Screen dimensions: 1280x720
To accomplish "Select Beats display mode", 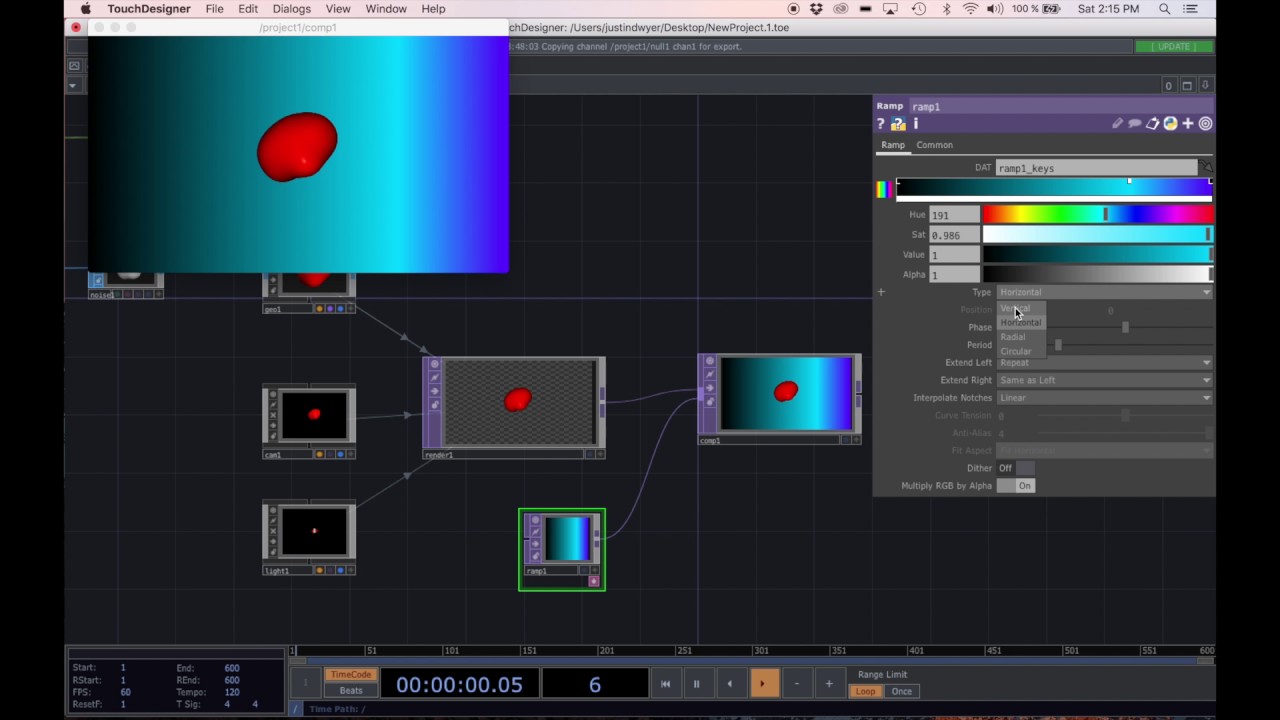I will click(350, 691).
